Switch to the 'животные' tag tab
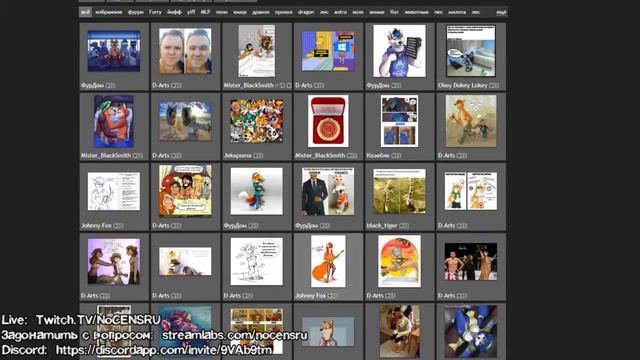 [x=416, y=12]
